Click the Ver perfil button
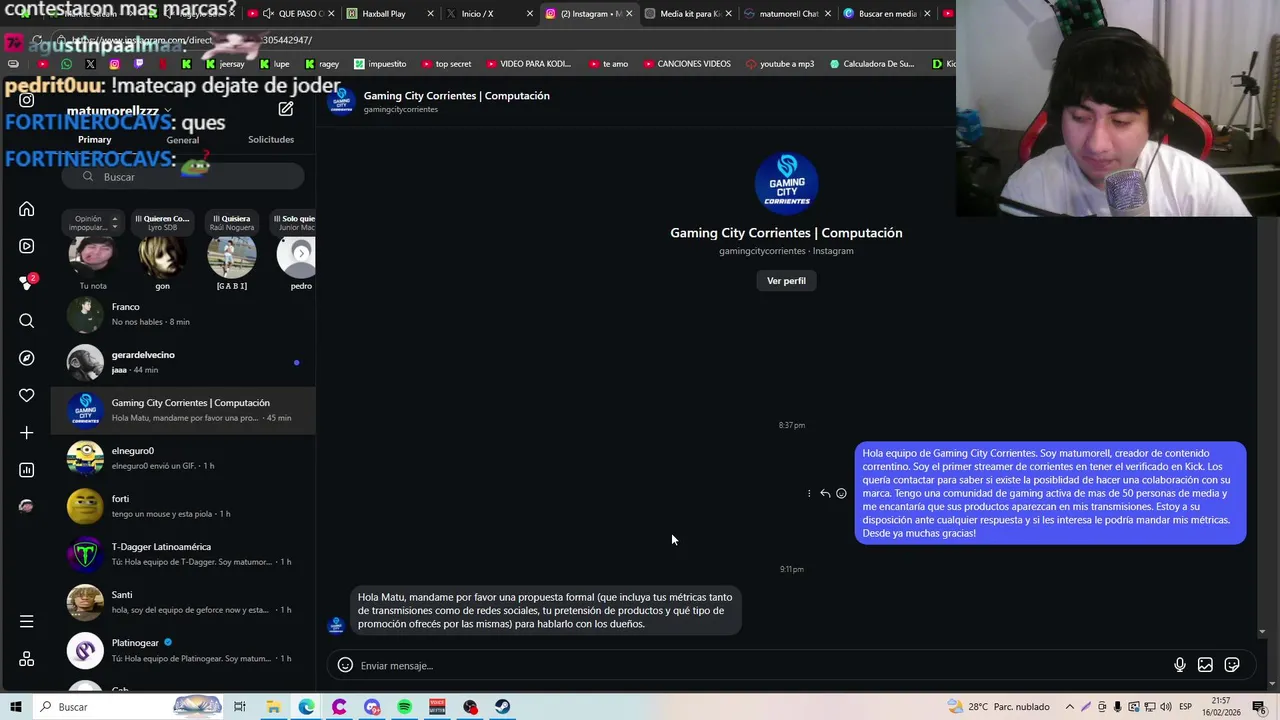The height and width of the screenshot is (720, 1280). [x=786, y=281]
